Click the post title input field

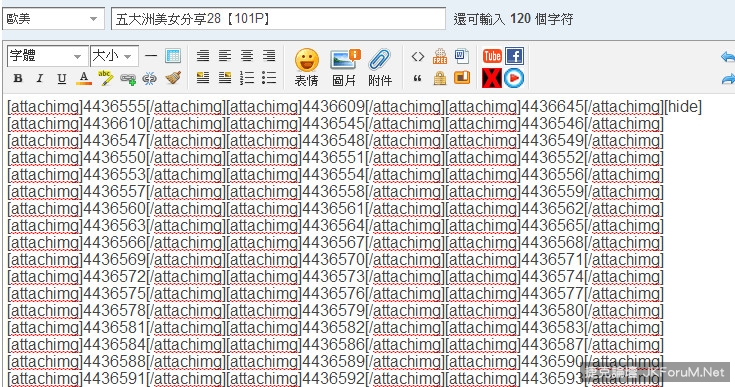pyautogui.click(x=278, y=19)
